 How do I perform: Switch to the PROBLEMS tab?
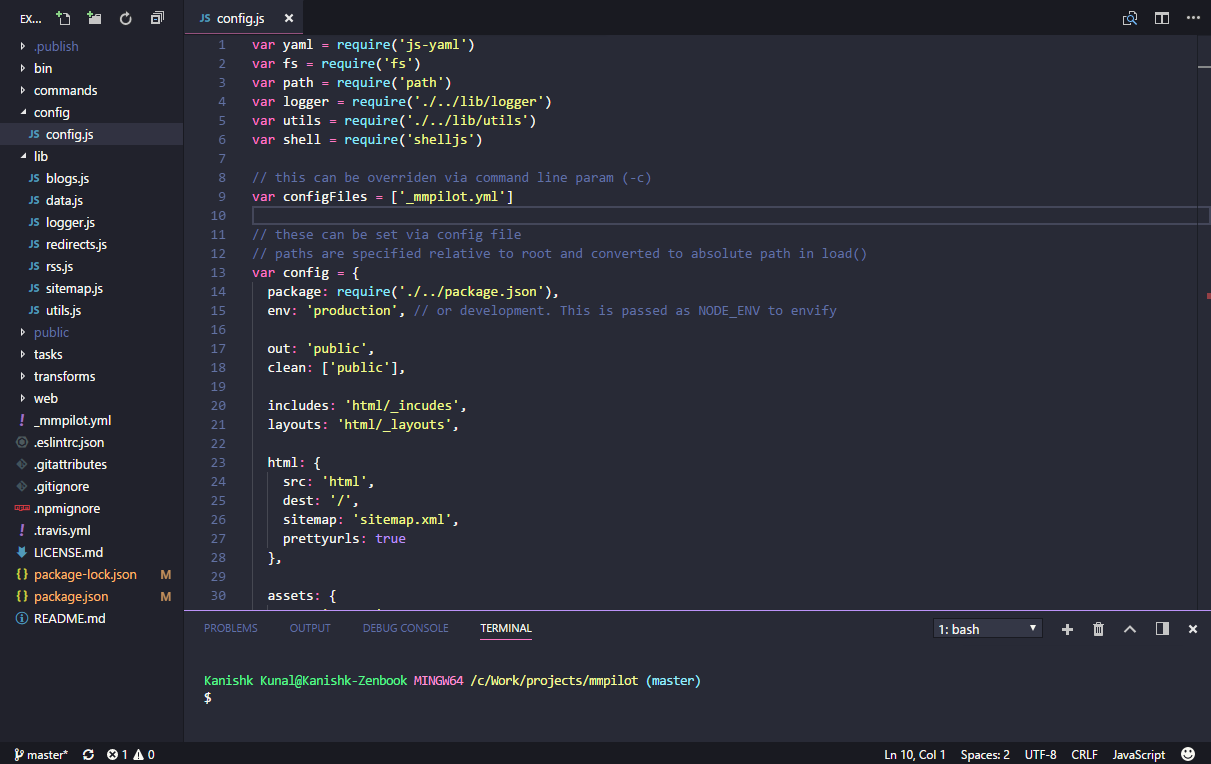(x=231, y=628)
